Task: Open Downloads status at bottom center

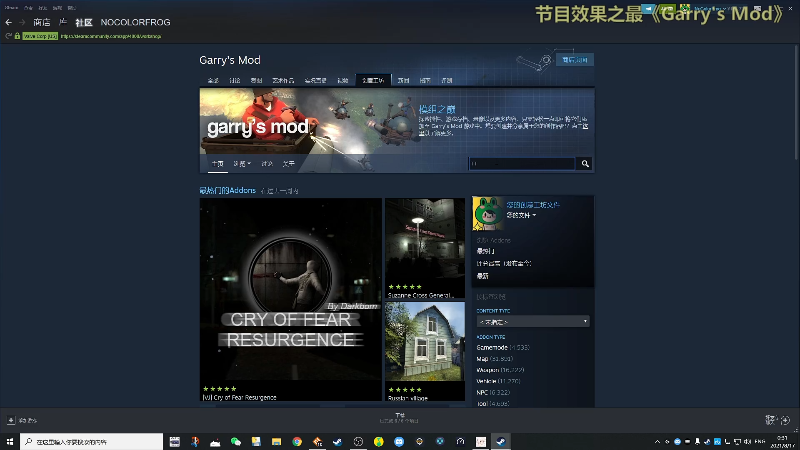Action: tap(399, 418)
